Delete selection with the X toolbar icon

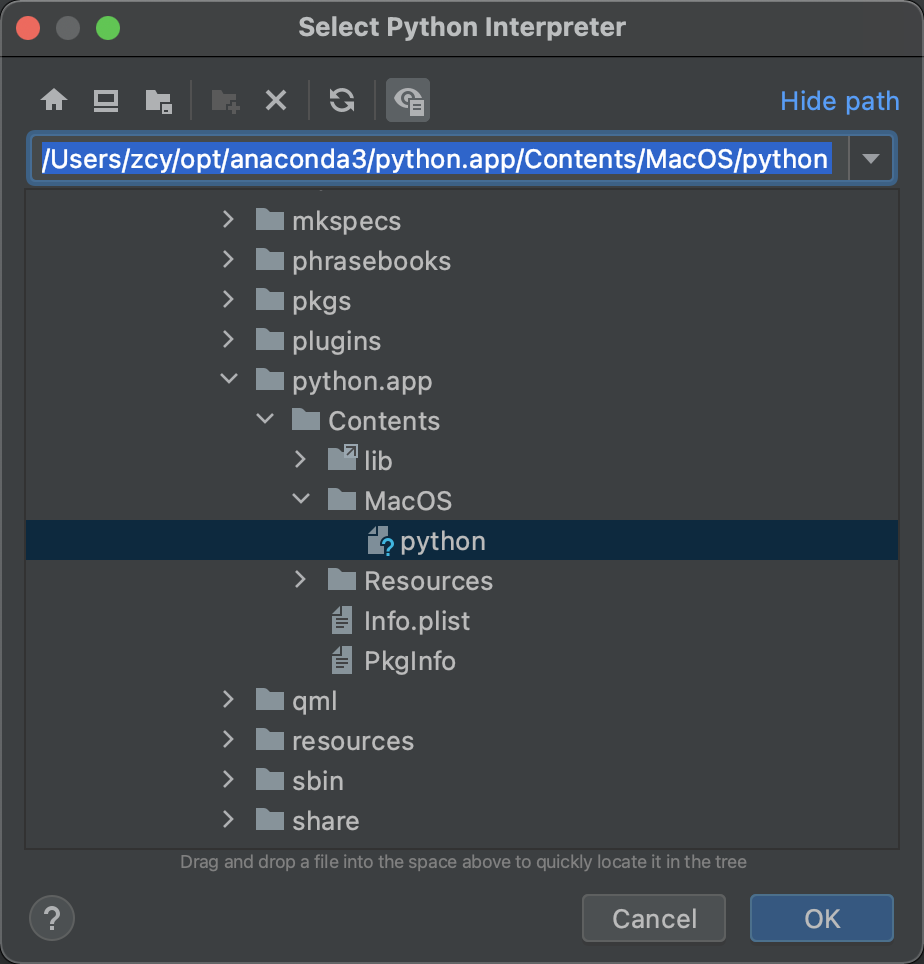276,100
